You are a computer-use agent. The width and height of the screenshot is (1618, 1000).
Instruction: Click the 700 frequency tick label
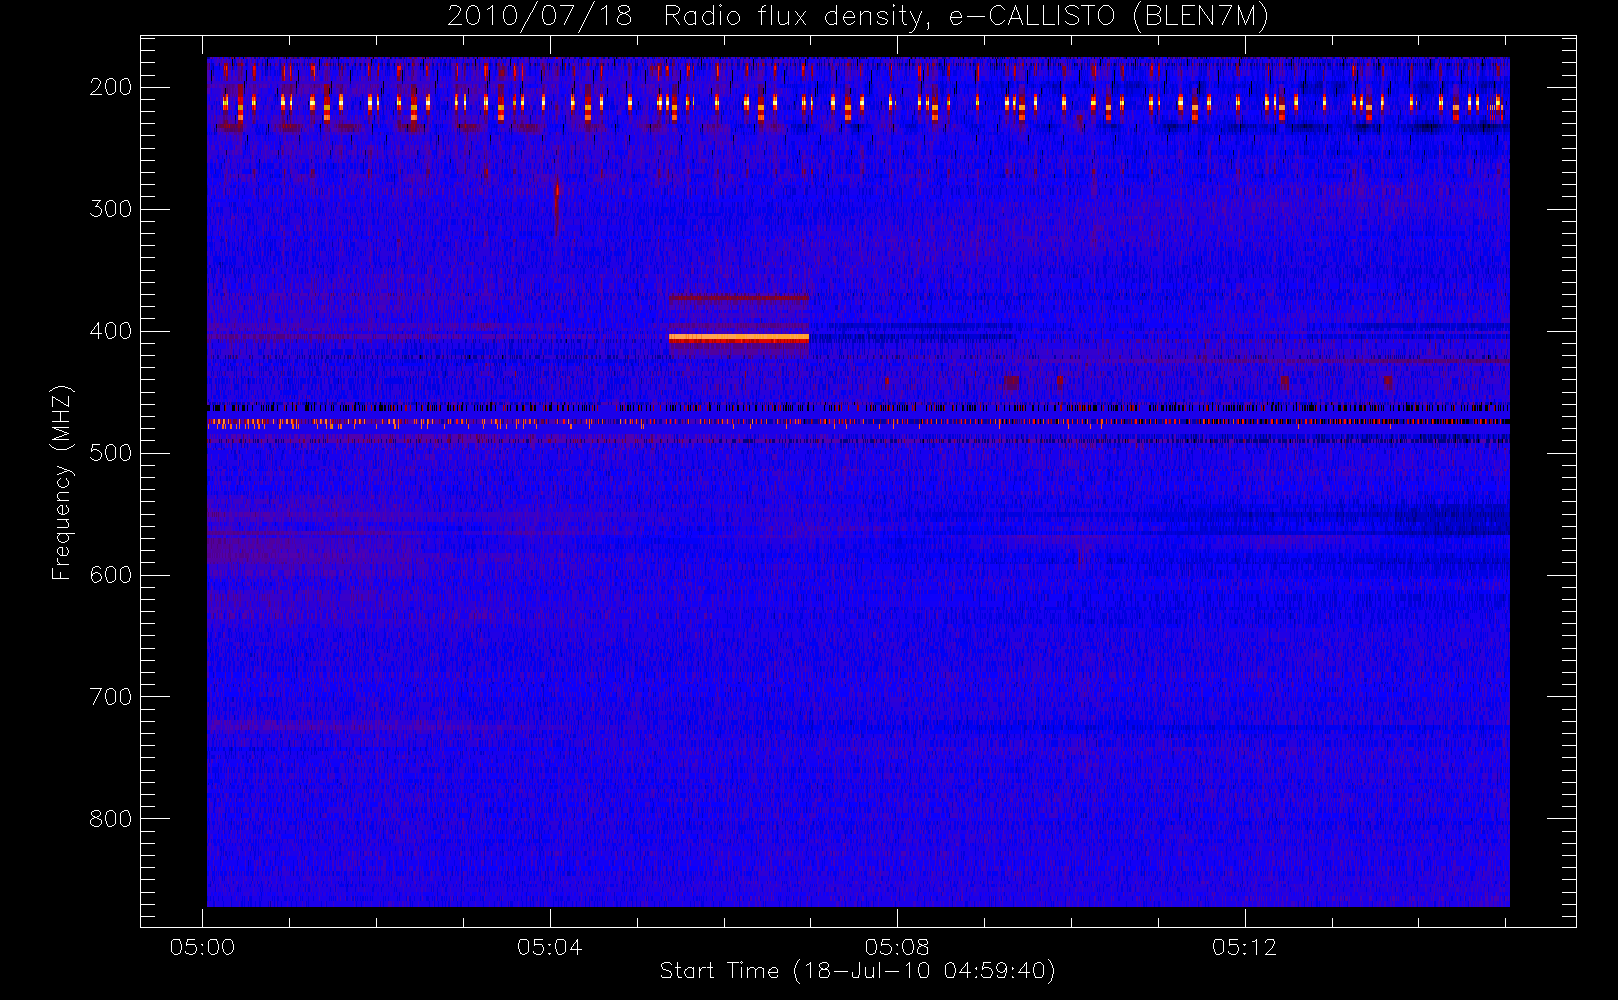(x=110, y=697)
